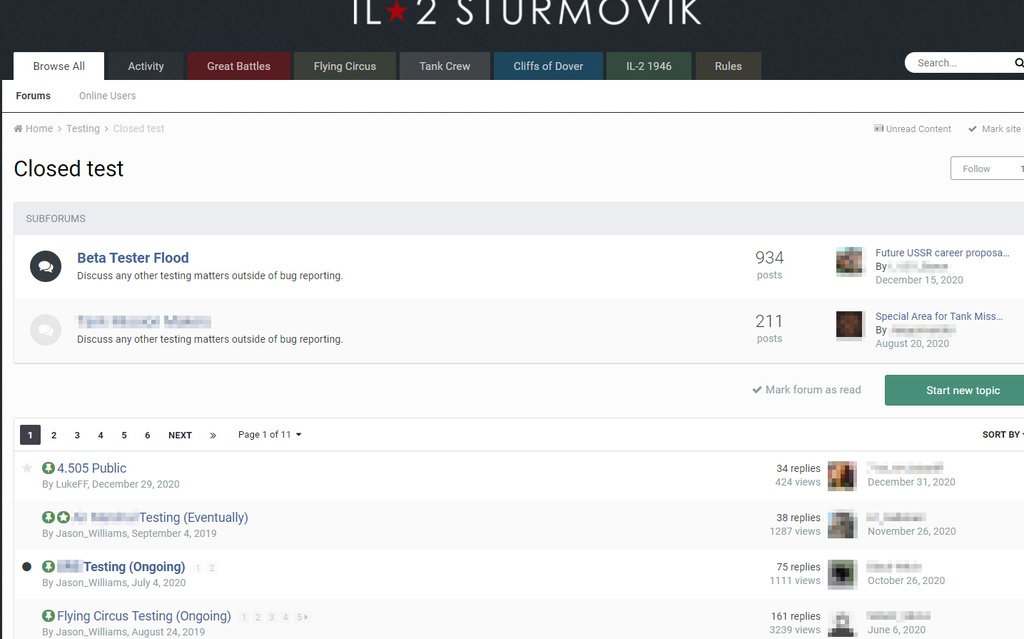Click the checkmark beside Mark forum as read
The image size is (1024, 639).
coord(757,390)
